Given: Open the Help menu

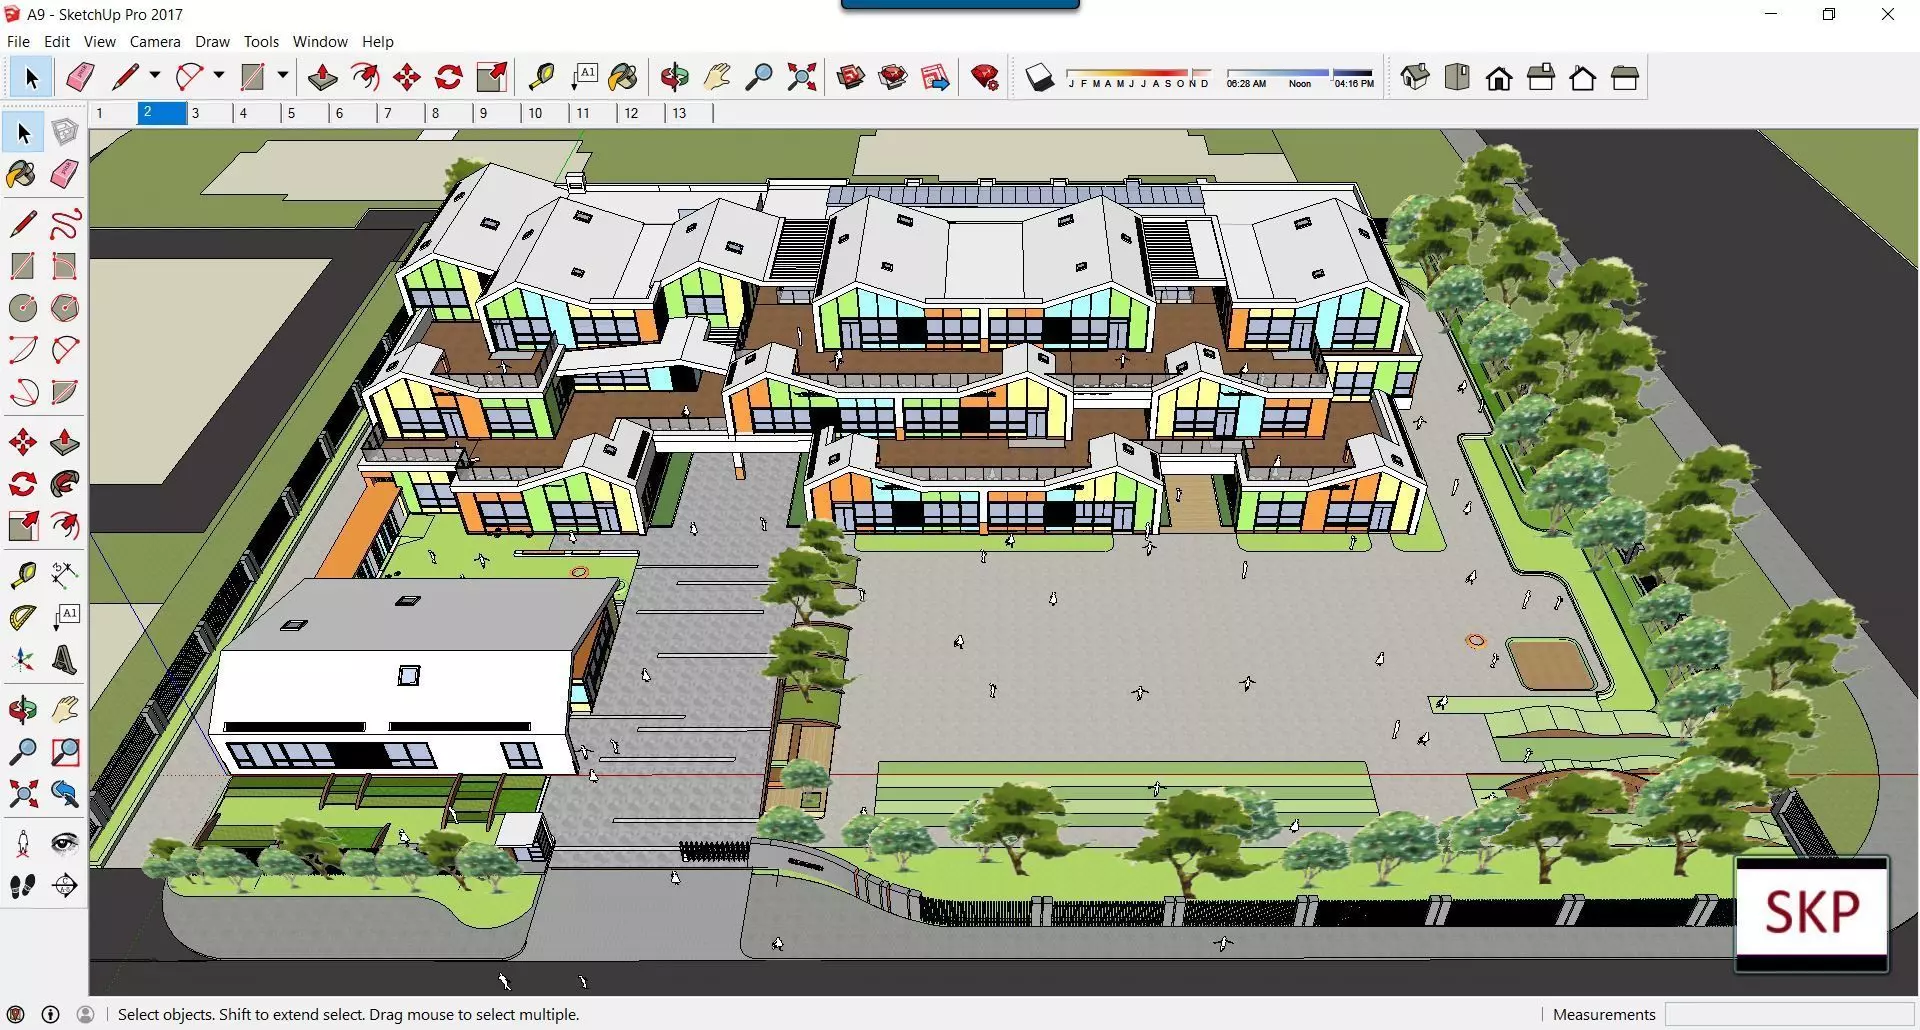Looking at the screenshot, I should [x=378, y=41].
